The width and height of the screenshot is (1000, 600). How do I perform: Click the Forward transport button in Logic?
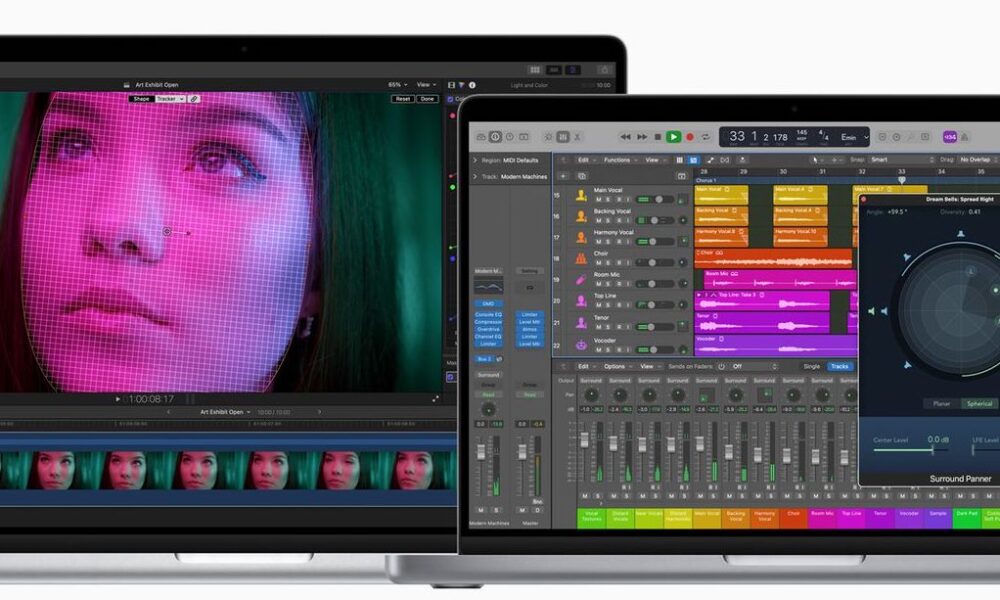point(642,137)
